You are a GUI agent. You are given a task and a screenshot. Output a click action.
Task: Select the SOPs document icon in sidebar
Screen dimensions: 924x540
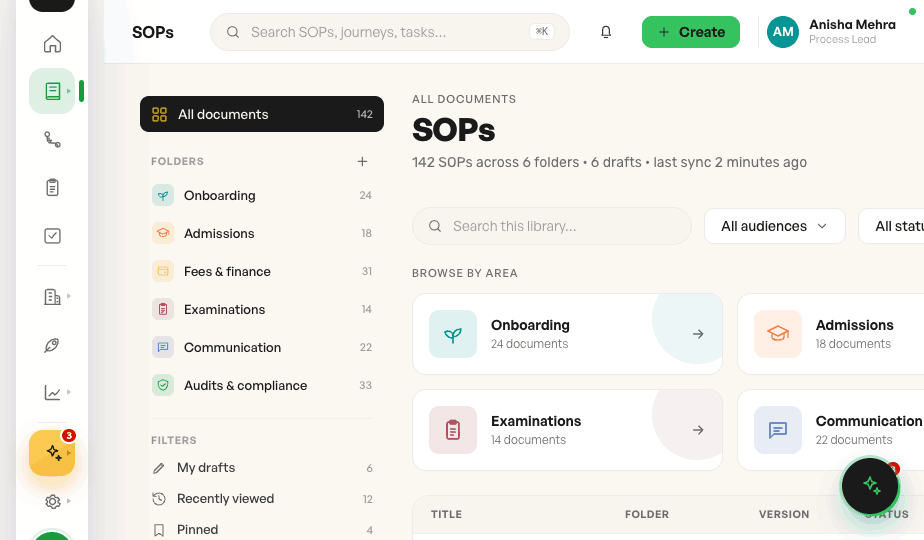point(52,91)
